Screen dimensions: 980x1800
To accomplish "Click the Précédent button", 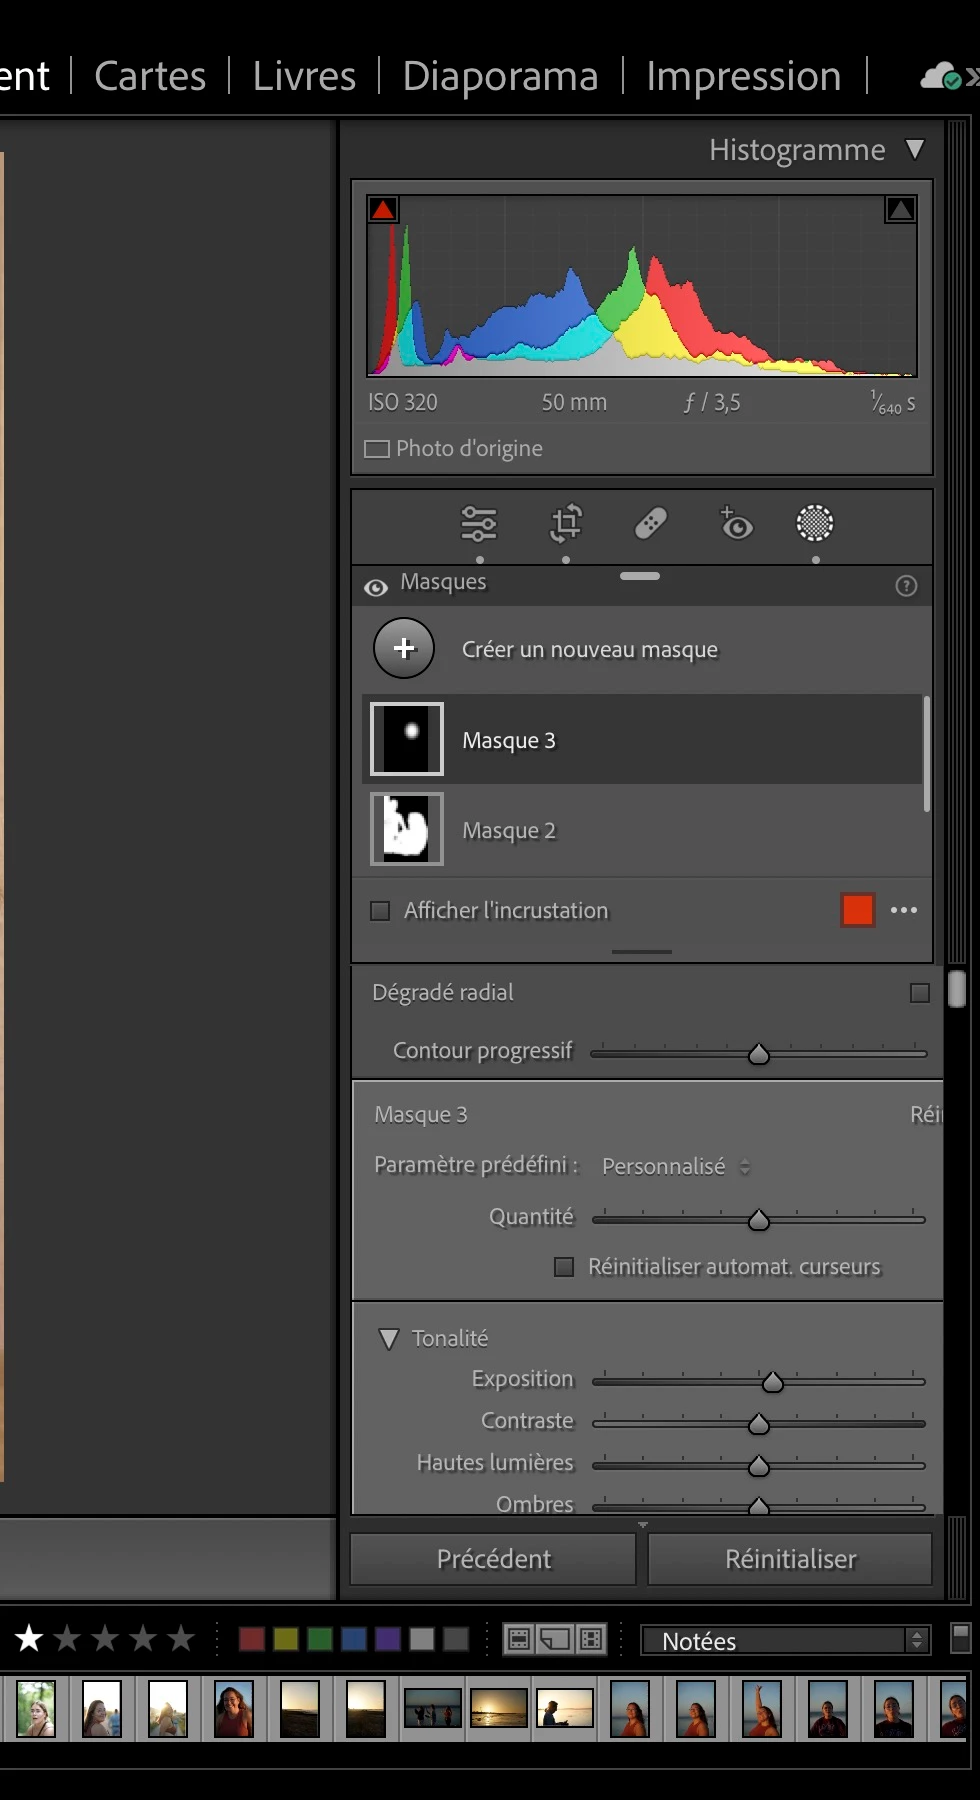I will coord(493,1559).
